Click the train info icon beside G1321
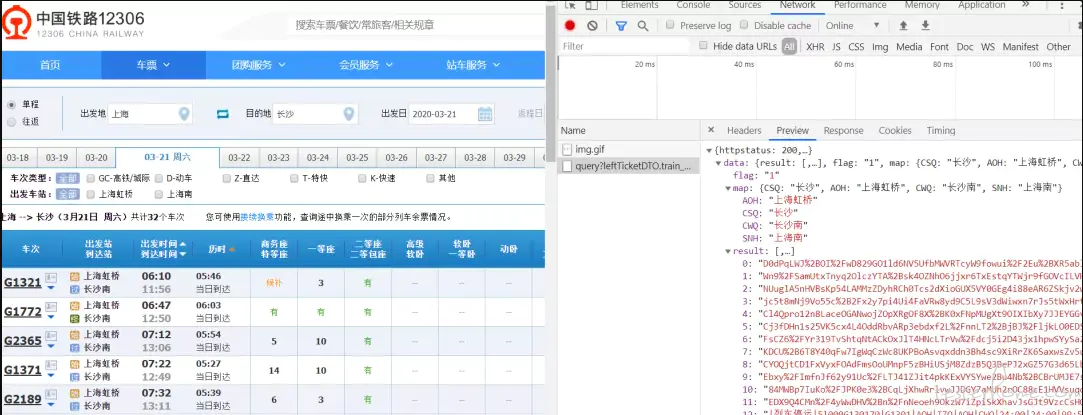The width and height of the screenshot is (1083, 415). click(51, 277)
